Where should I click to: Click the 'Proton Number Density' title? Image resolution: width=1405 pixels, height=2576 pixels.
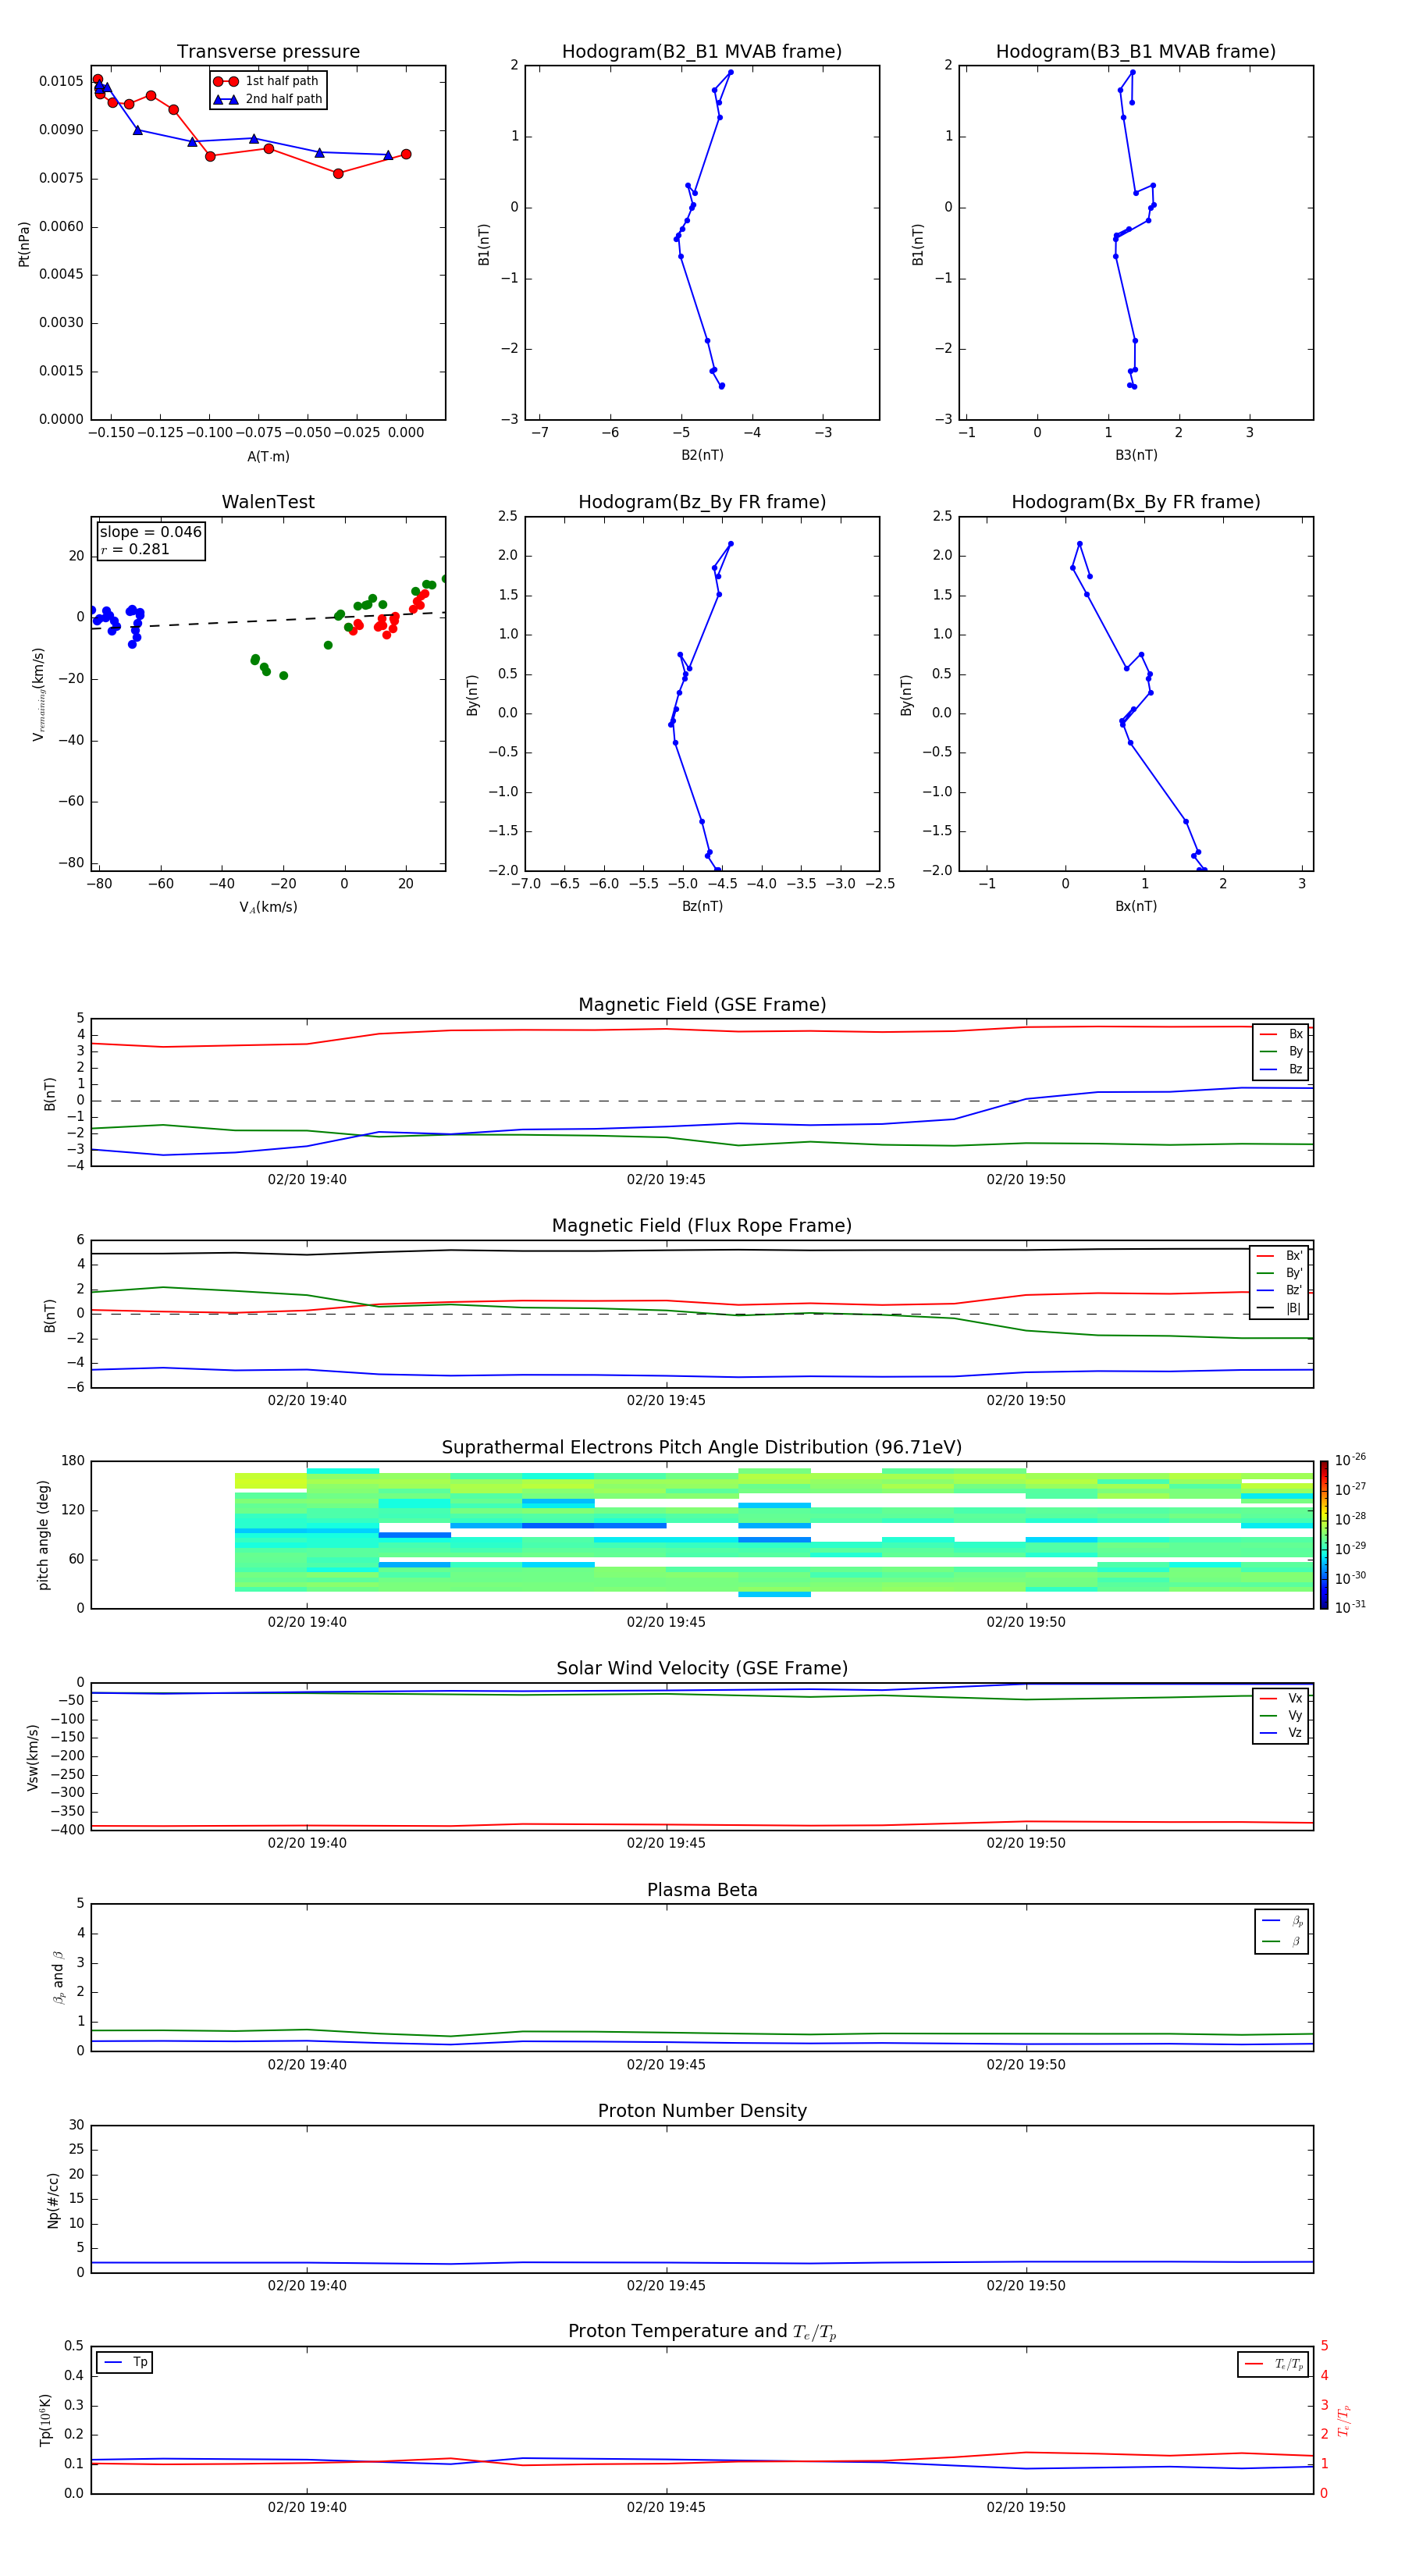[702, 2111]
